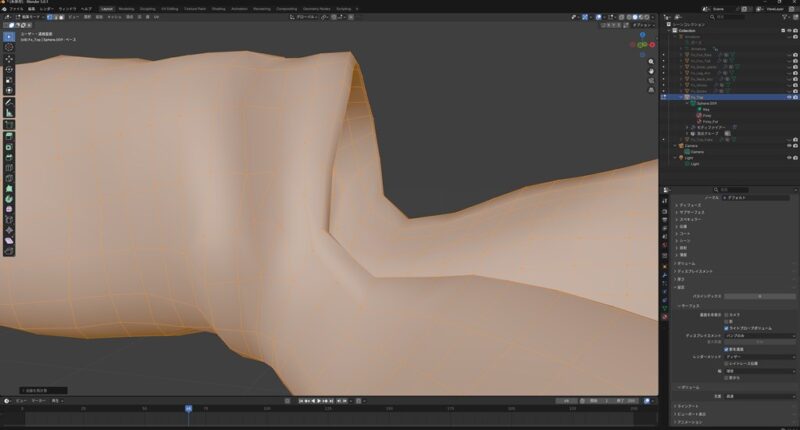Screen dimensions: 800x430
Task: Toggle visibility eye of the Light collection
Action: 788,157
